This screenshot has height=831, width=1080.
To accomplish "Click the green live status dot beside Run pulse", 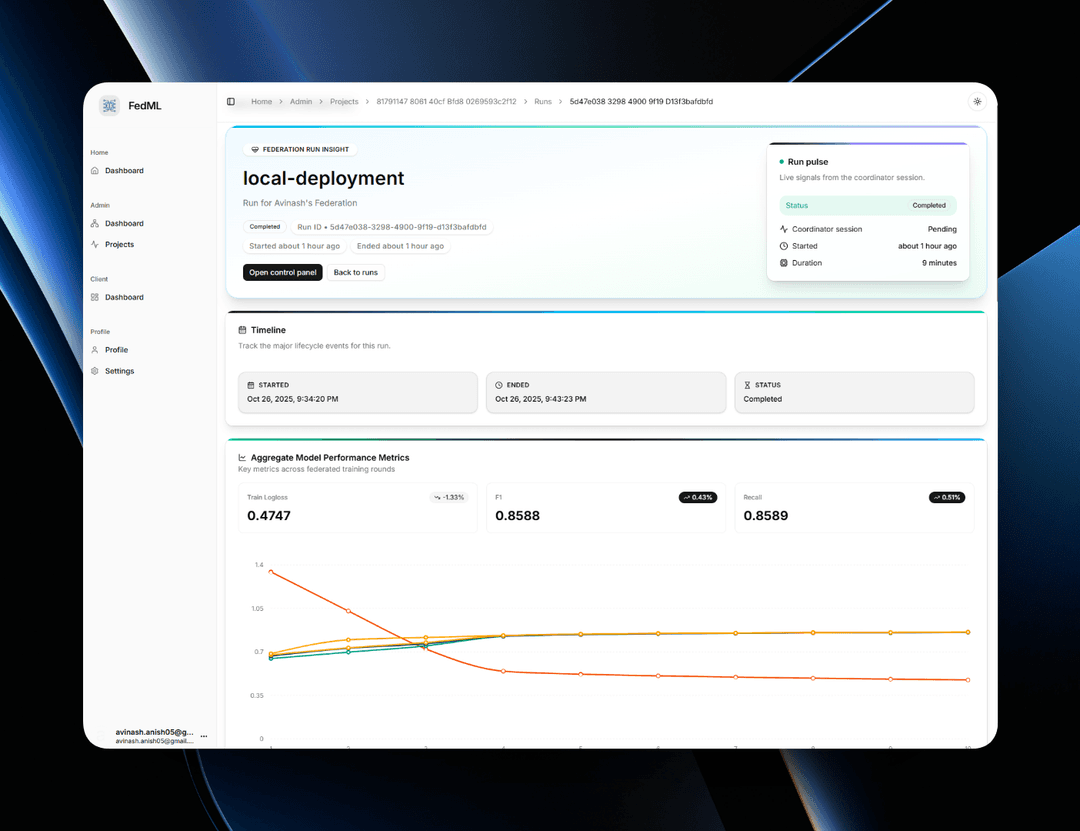I will pyautogui.click(x=781, y=161).
